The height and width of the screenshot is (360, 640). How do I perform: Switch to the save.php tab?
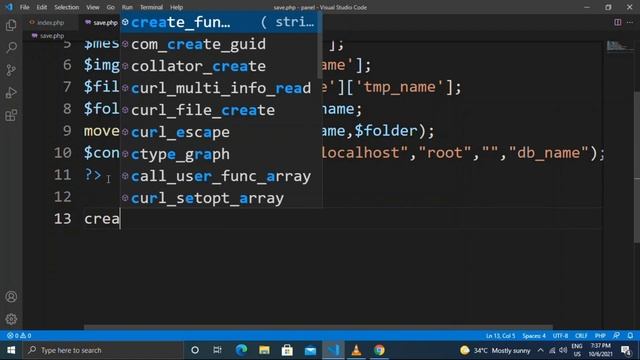(x=101, y=22)
